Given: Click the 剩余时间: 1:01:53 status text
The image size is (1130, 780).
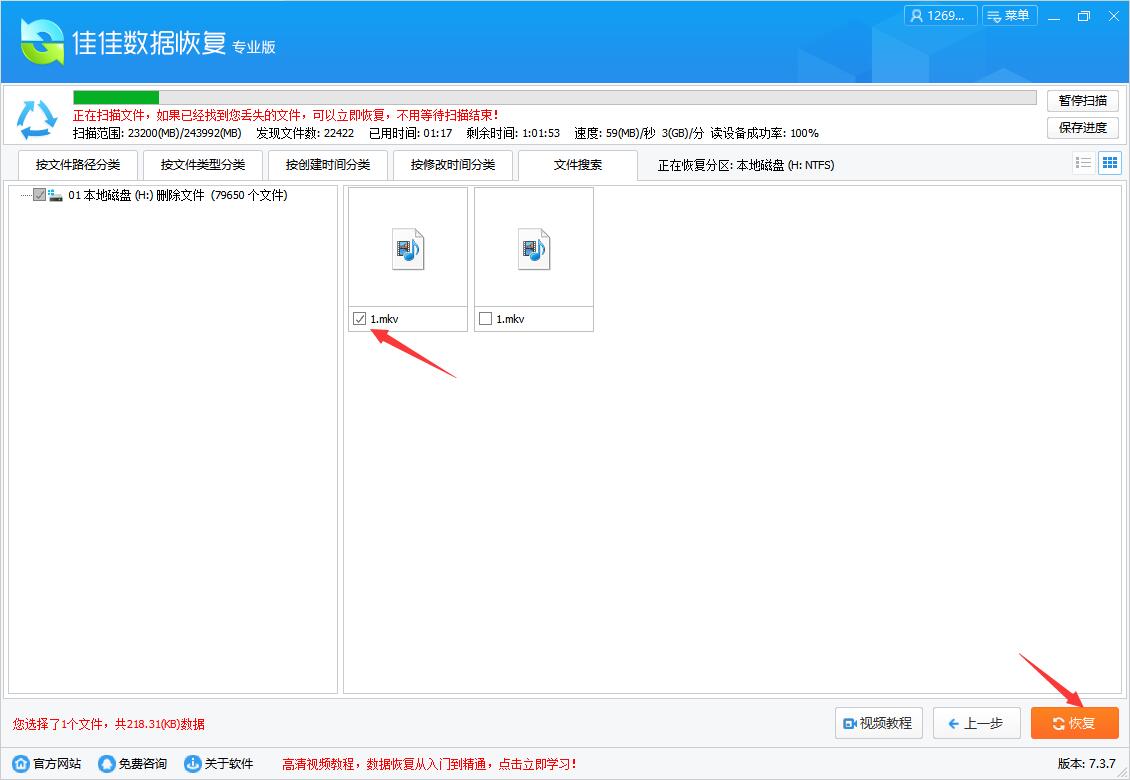Looking at the screenshot, I should click(x=513, y=133).
